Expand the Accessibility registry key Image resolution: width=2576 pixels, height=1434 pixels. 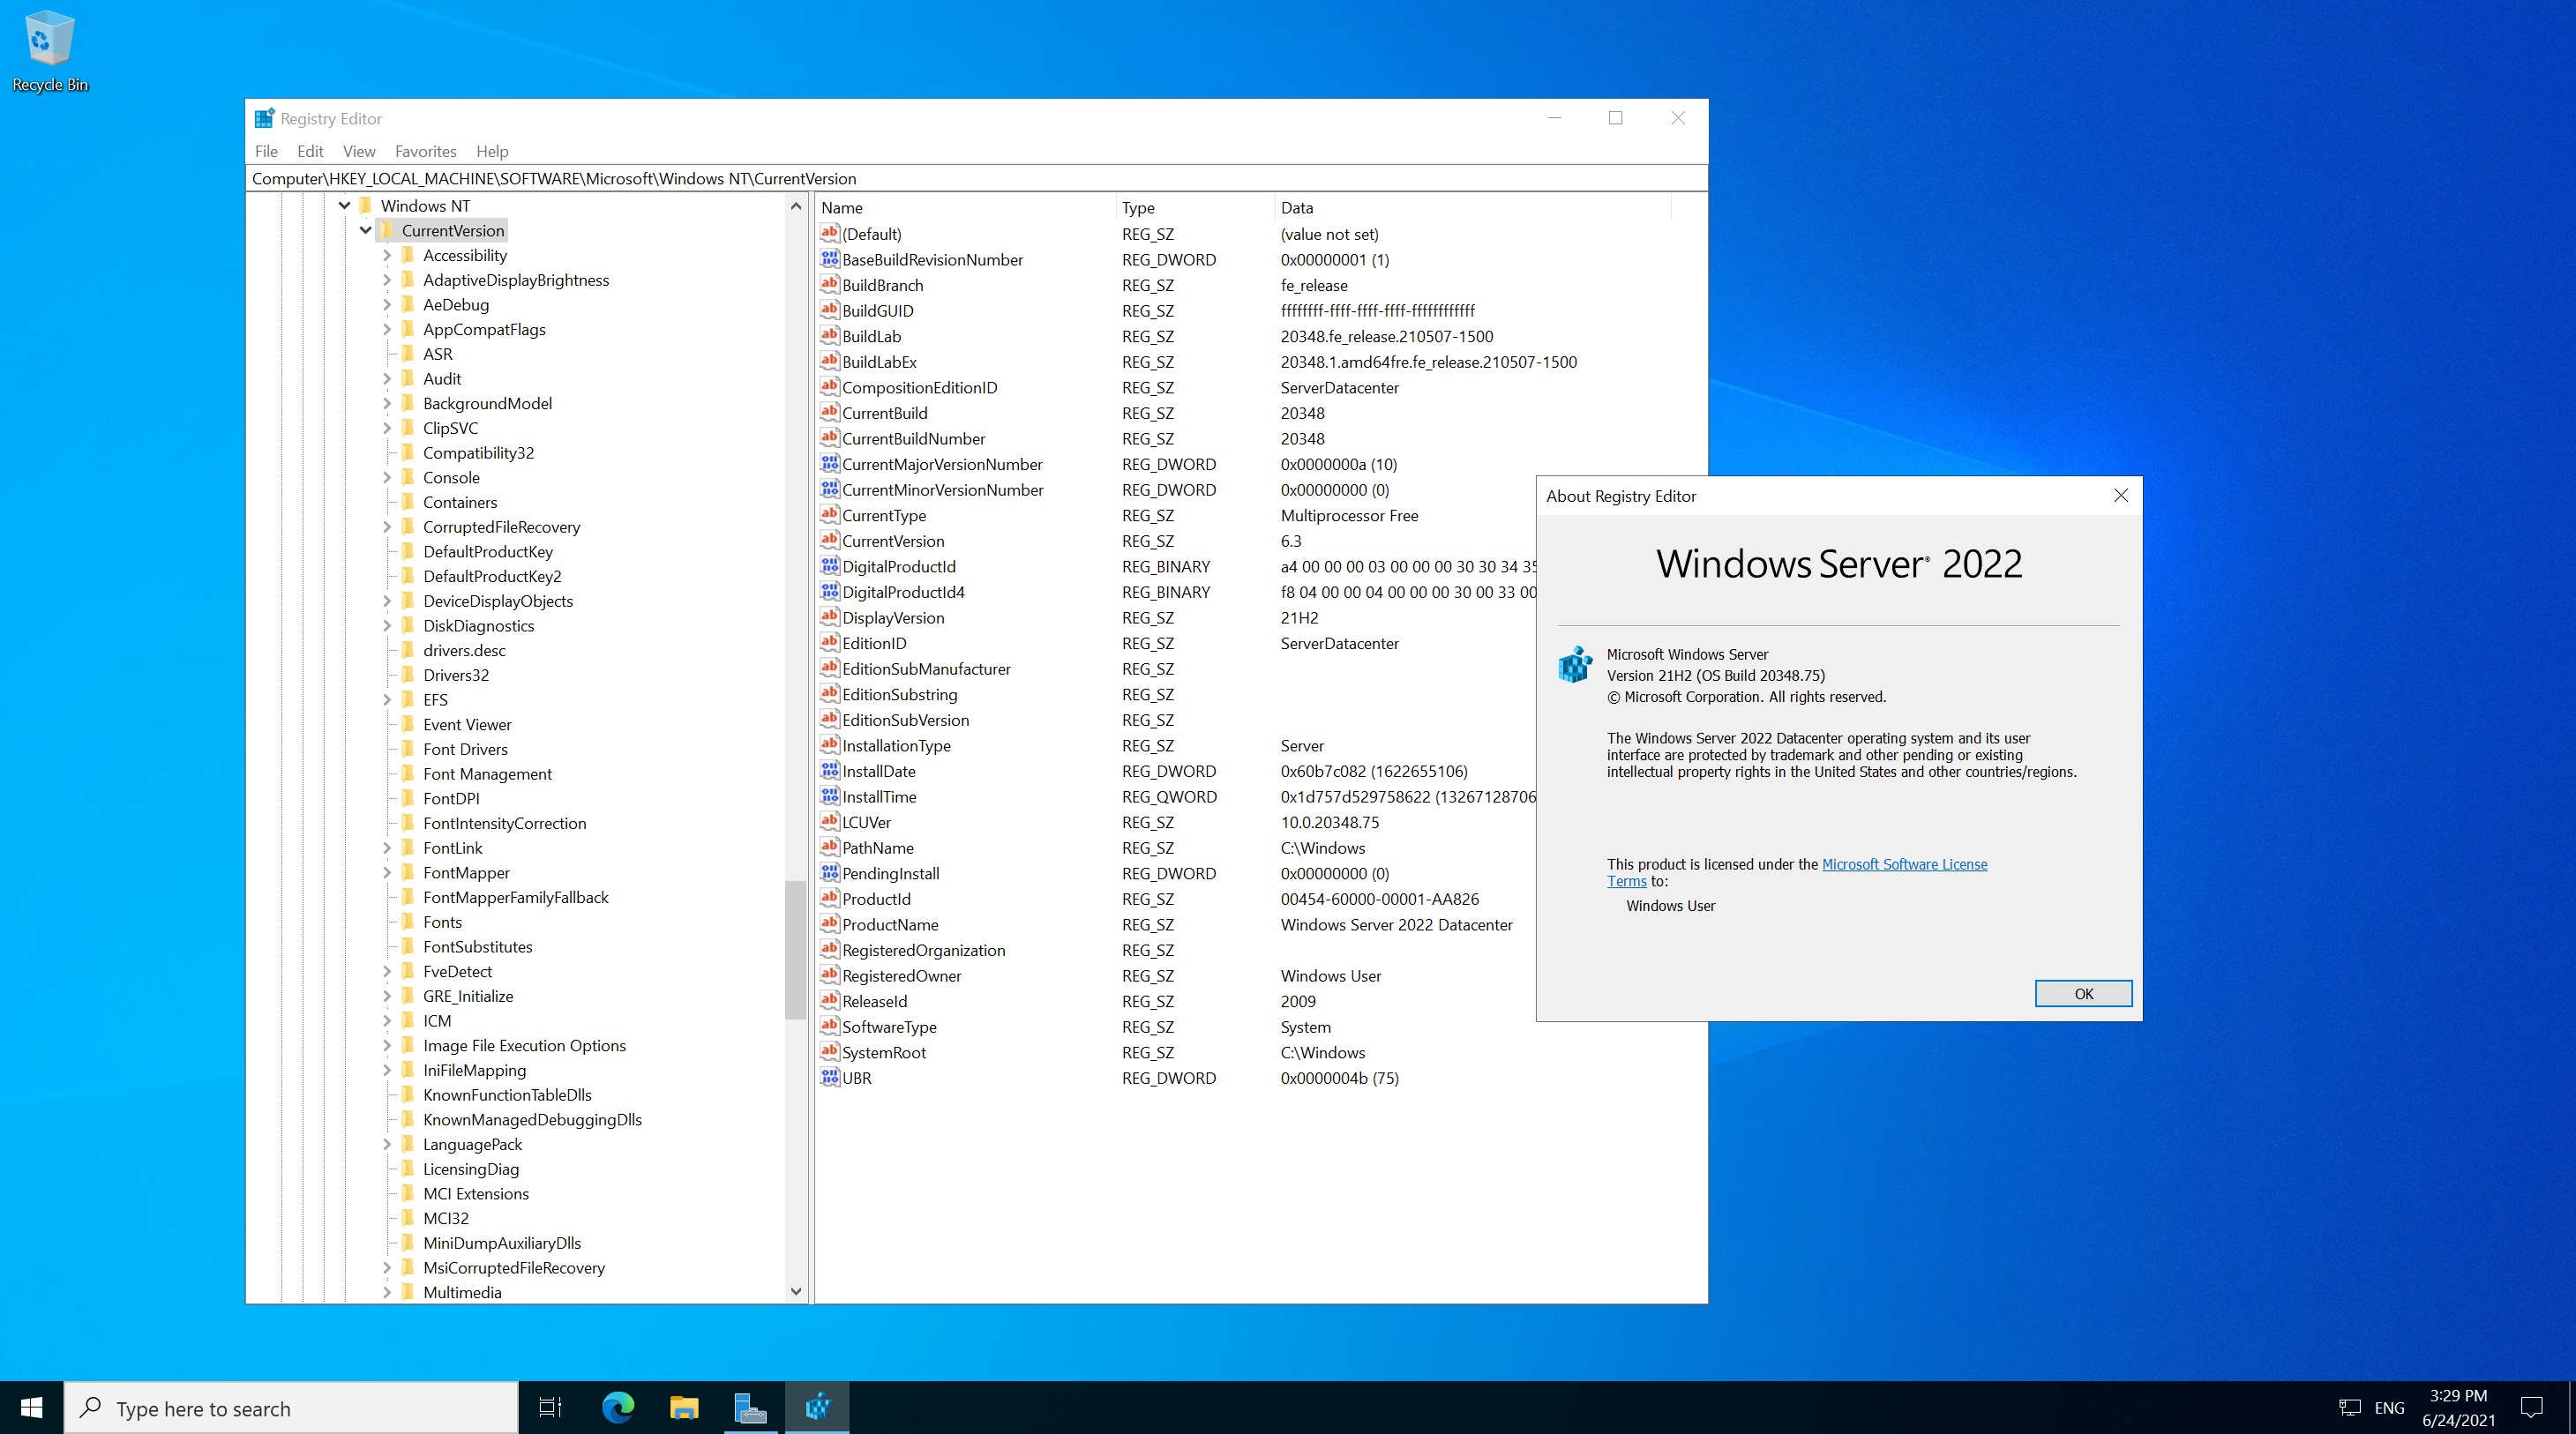point(387,255)
